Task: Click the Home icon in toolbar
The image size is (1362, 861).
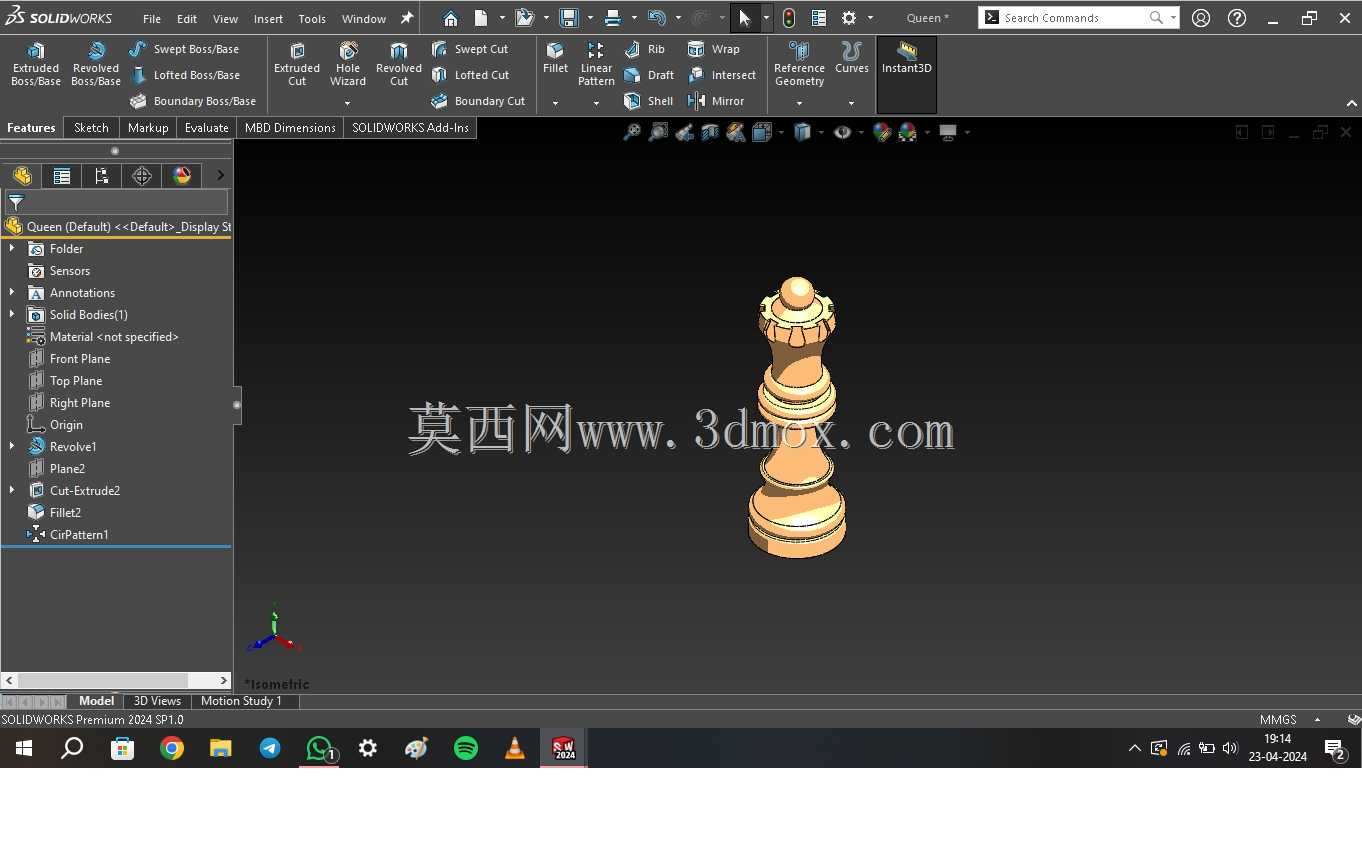Action: (450, 18)
